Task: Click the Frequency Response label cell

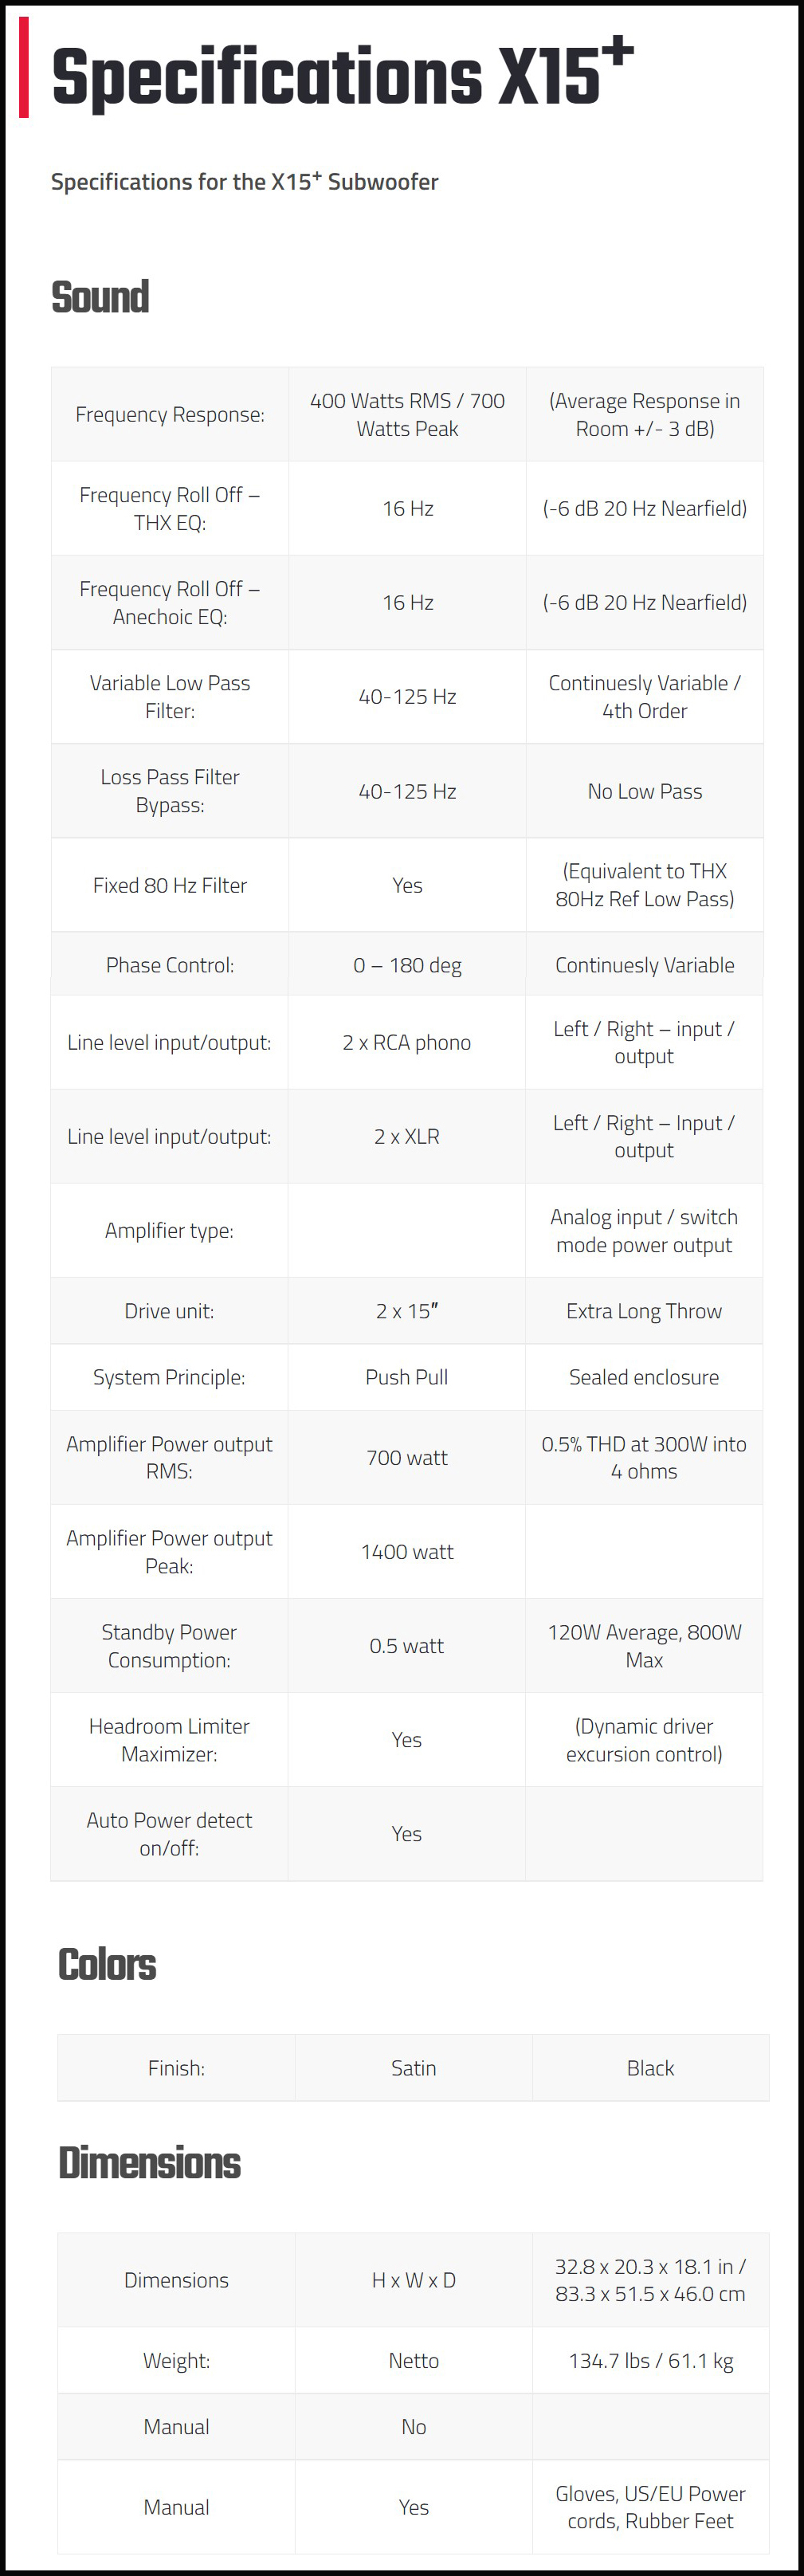Action: click(x=170, y=414)
